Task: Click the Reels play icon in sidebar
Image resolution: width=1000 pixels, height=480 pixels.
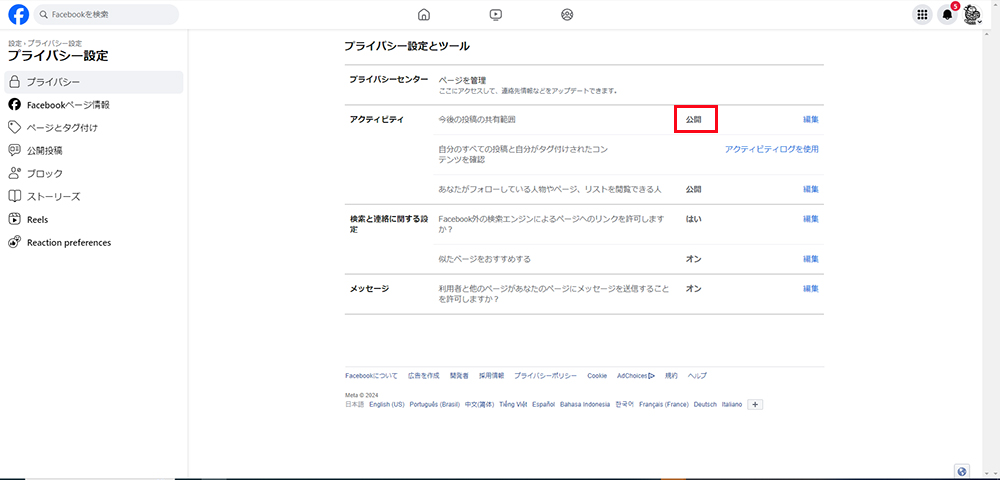Action: (15, 219)
